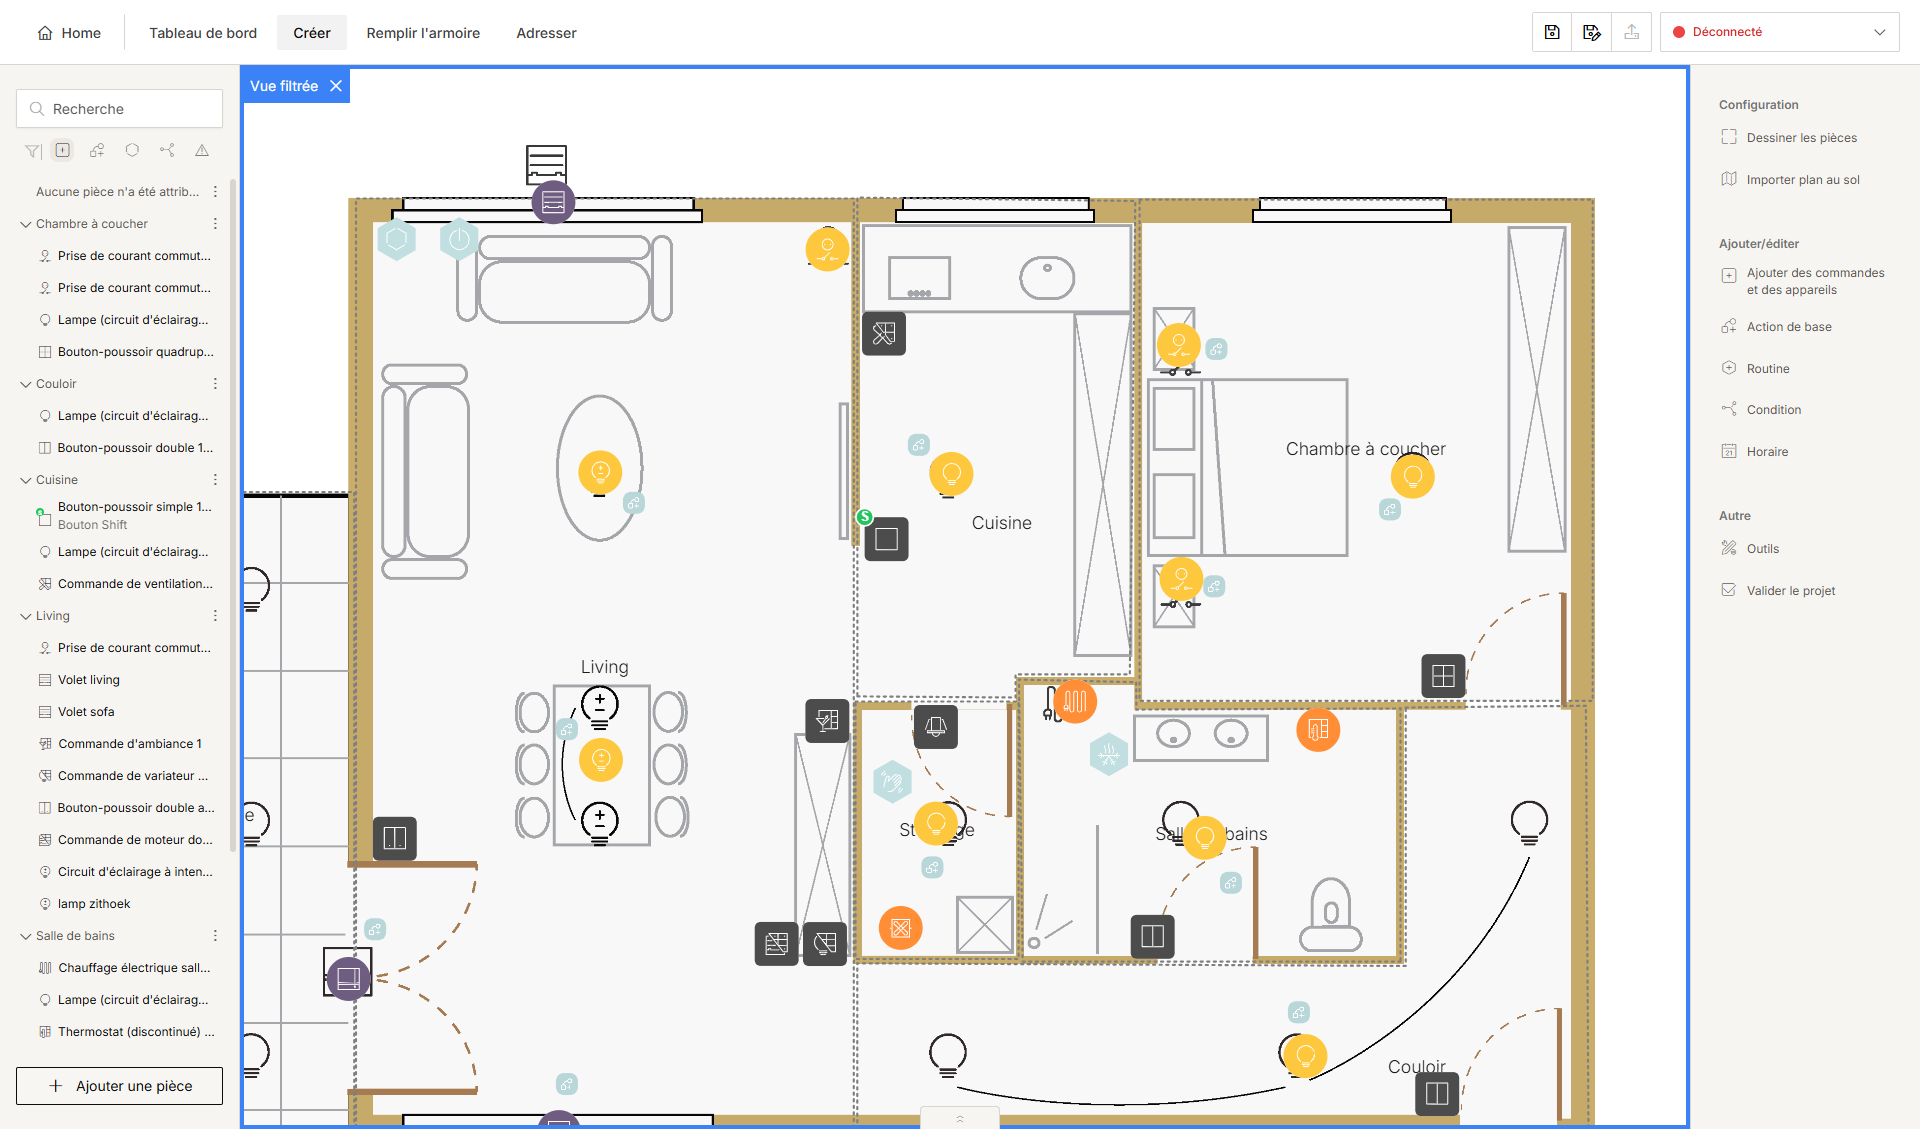Select the conditions filter icon in sidebar
Viewport: 1920px width, 1129px height.
click(167, 150)
